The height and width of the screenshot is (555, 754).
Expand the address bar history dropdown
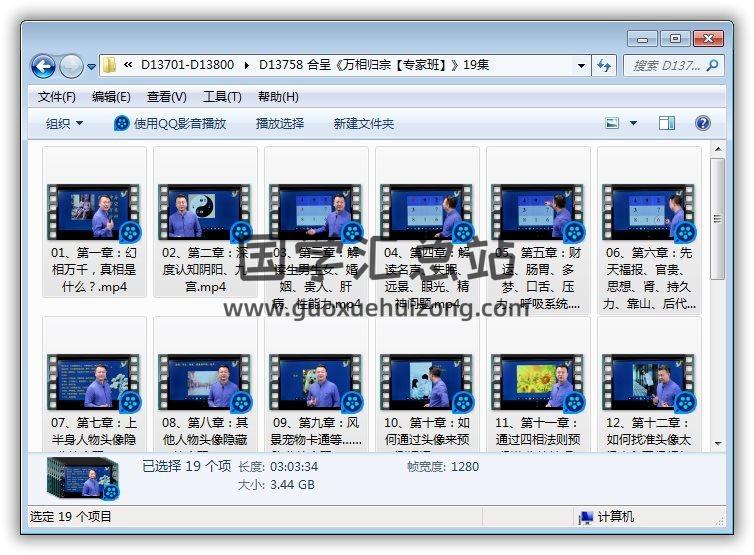pyautogui.click(x=581, y=65)
